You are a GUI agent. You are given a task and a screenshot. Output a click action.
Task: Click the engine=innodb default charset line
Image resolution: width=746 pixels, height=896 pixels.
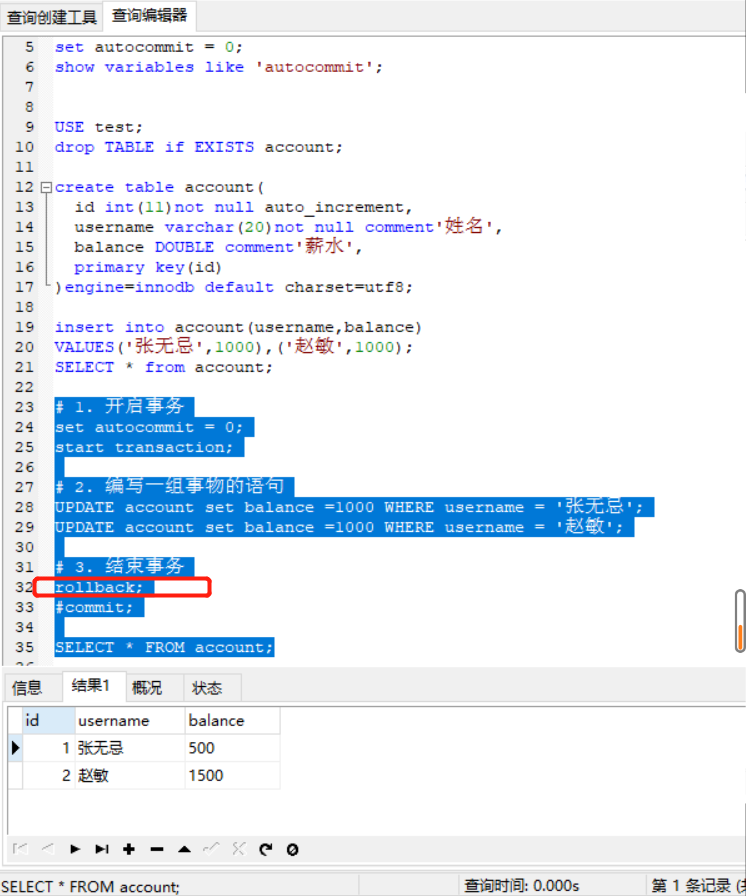point(234,287)
